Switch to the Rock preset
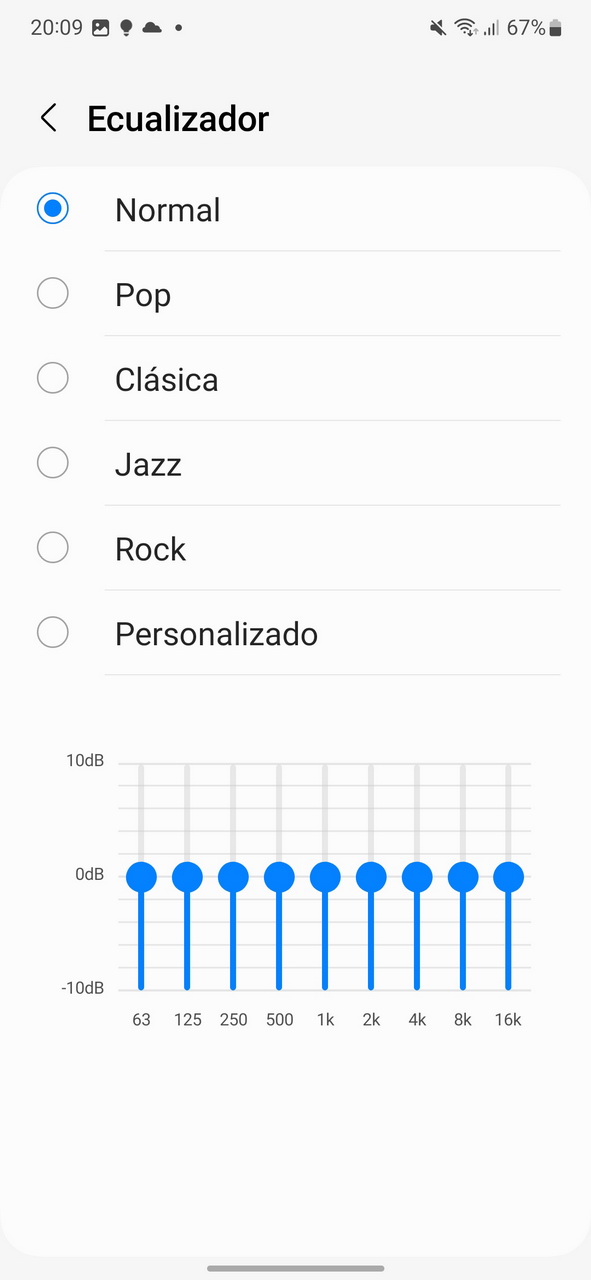The height and width of the screenshot is (1280, 591). pos(295,549)
